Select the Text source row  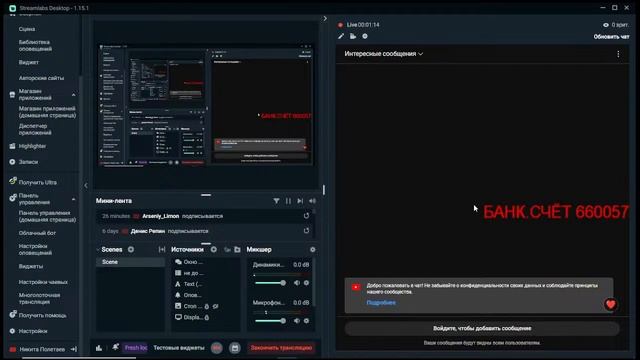tap(206, 284)
